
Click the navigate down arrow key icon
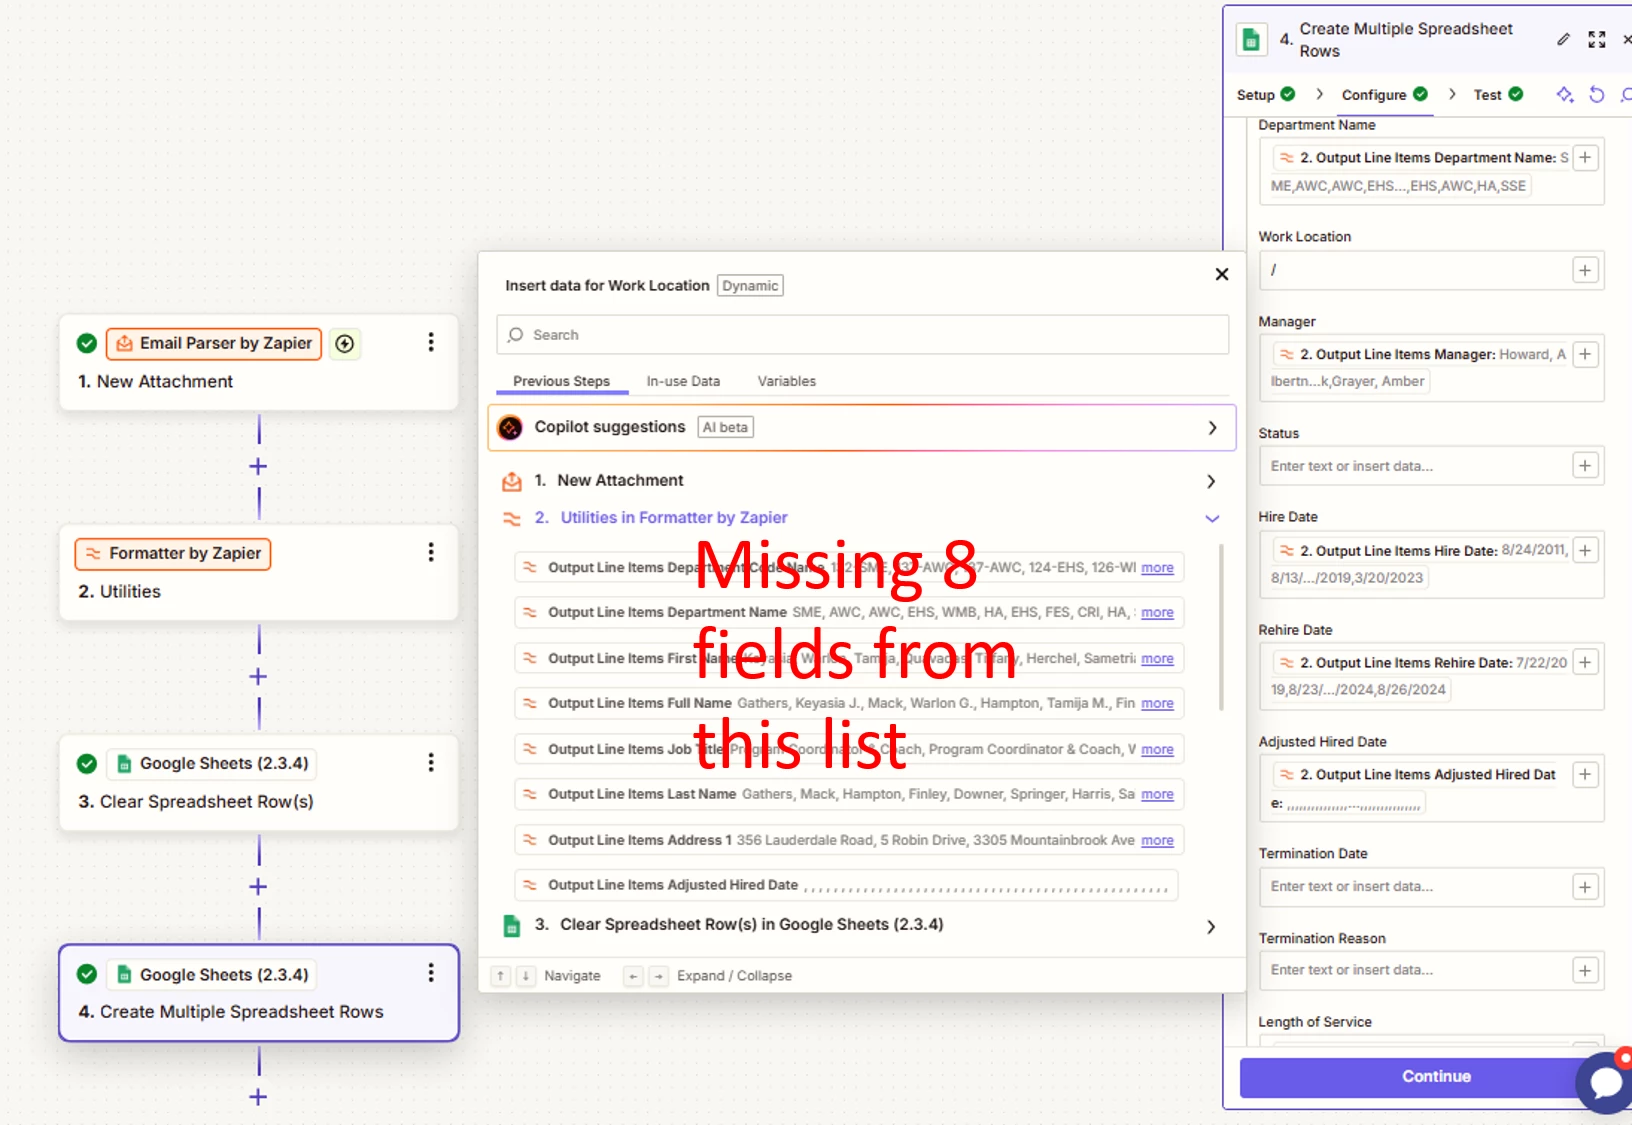[525, 976]
